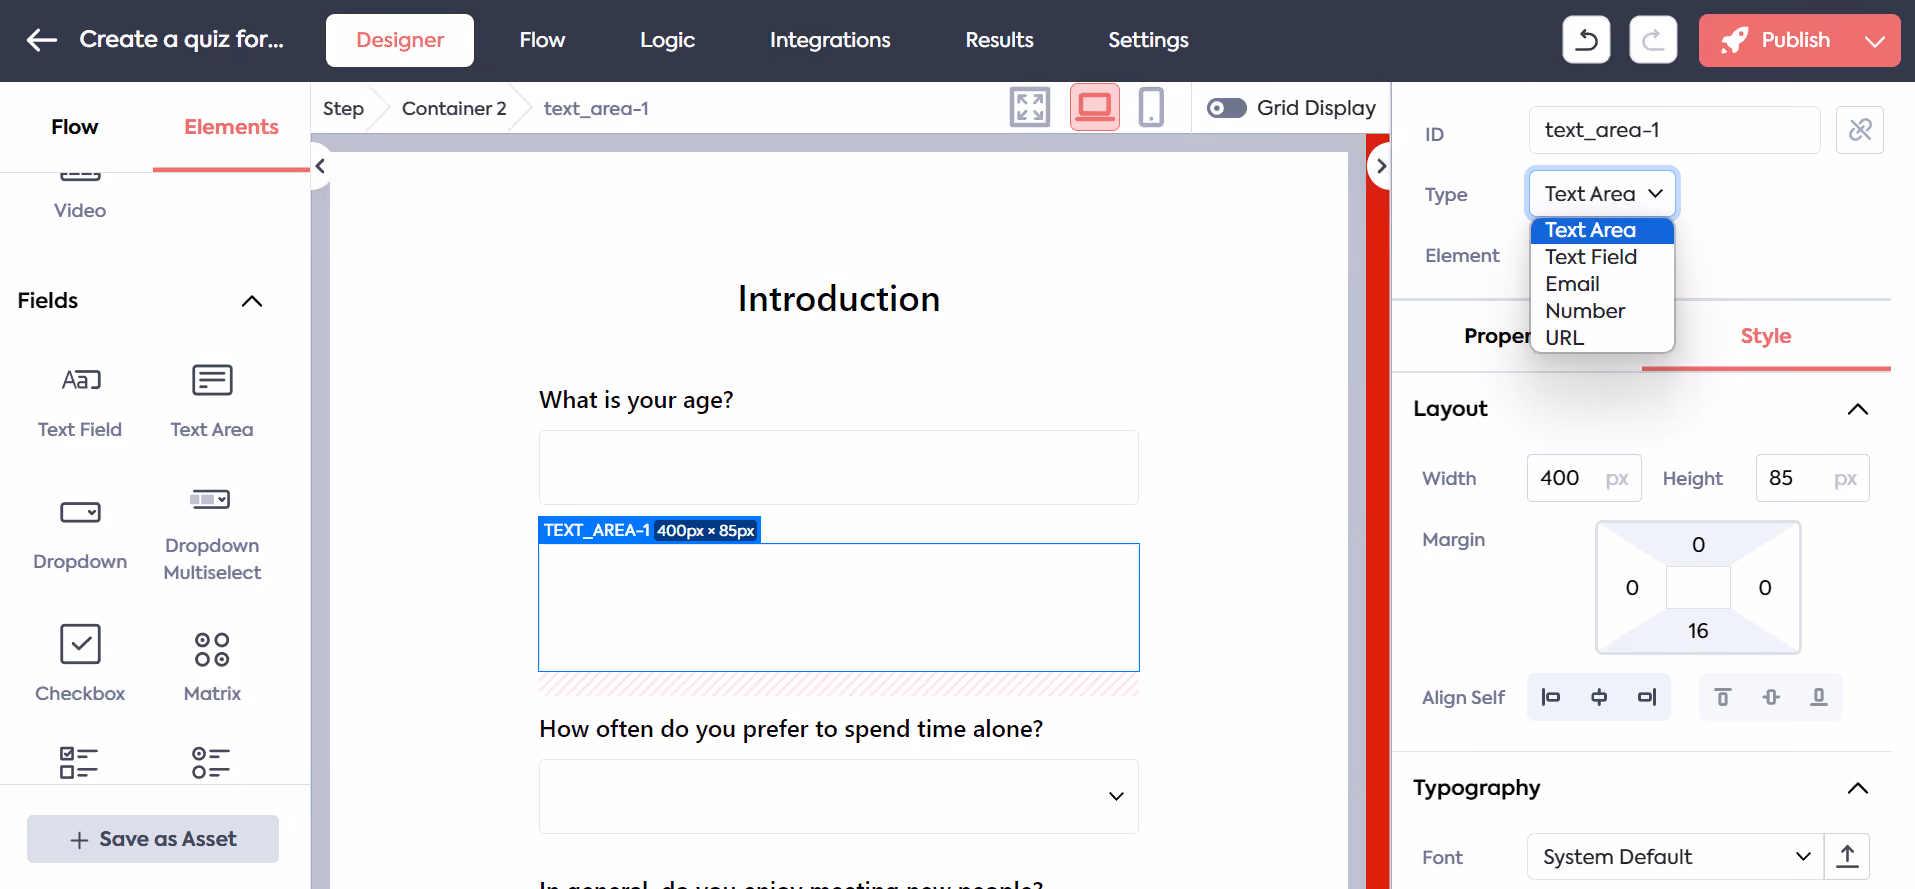Select mobile device preview

click(1151, 107)
